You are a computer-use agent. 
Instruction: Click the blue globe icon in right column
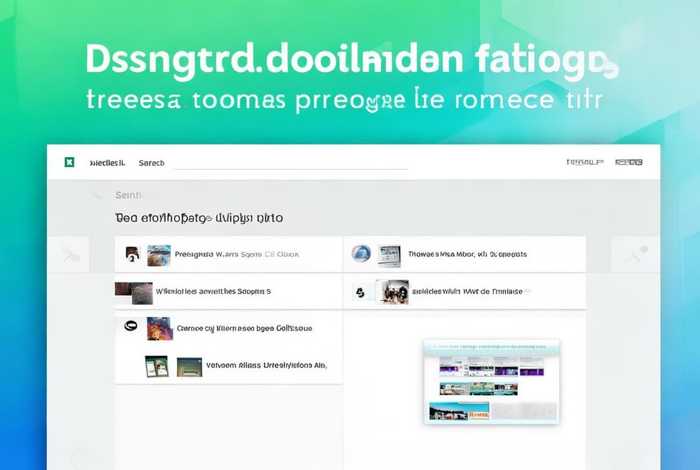pos(361,254)
